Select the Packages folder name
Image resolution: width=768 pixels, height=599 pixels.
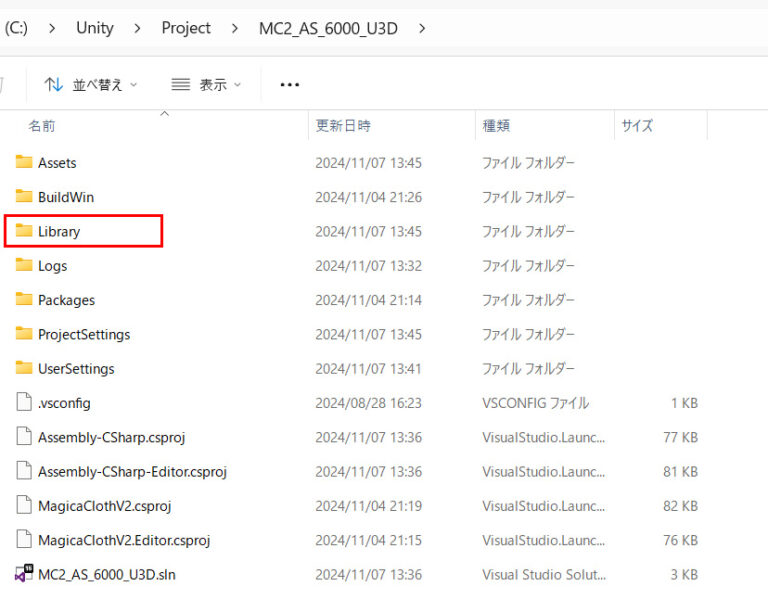pyautogui.click(x=67, y=300)
